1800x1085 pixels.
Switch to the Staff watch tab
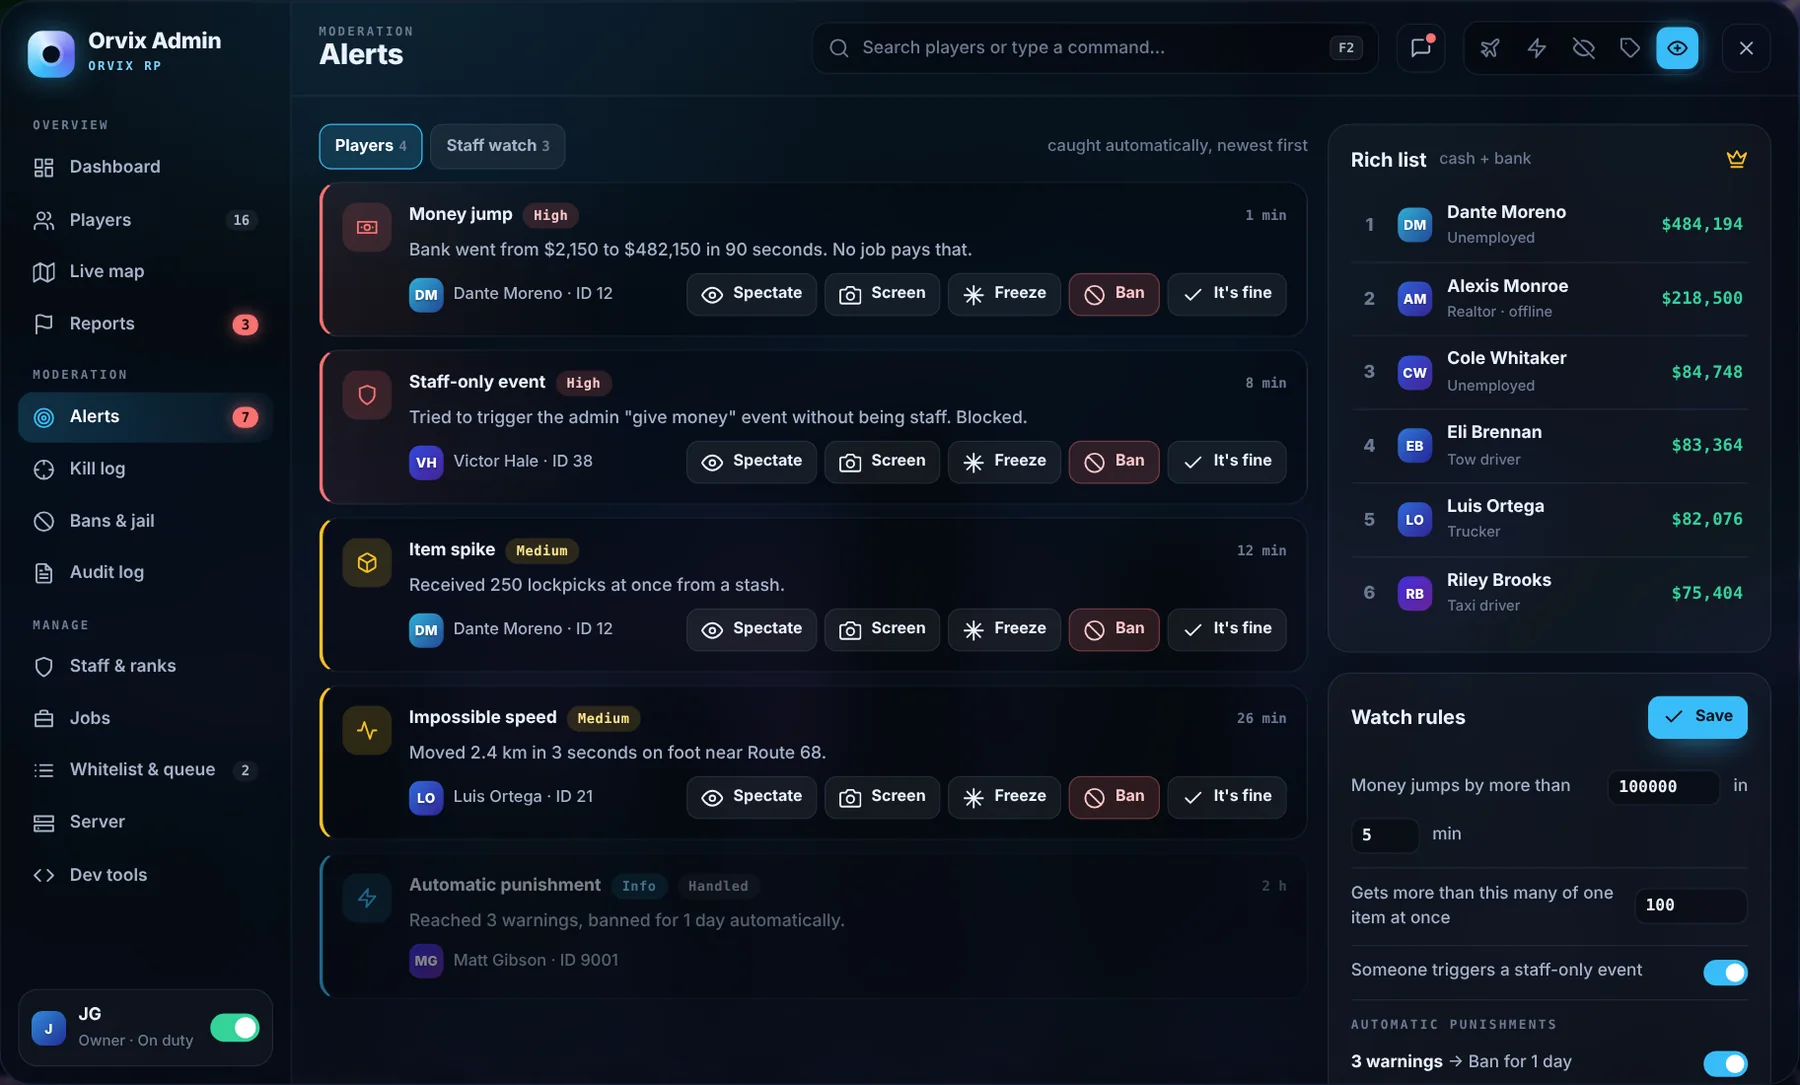click(x=497, y=146)
